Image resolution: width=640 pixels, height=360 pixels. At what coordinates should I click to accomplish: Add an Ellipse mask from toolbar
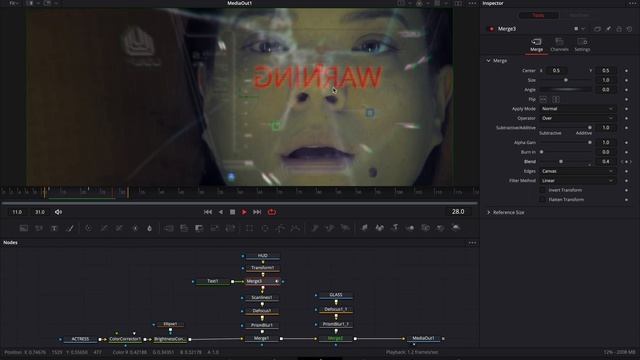[x=264, y=228]
